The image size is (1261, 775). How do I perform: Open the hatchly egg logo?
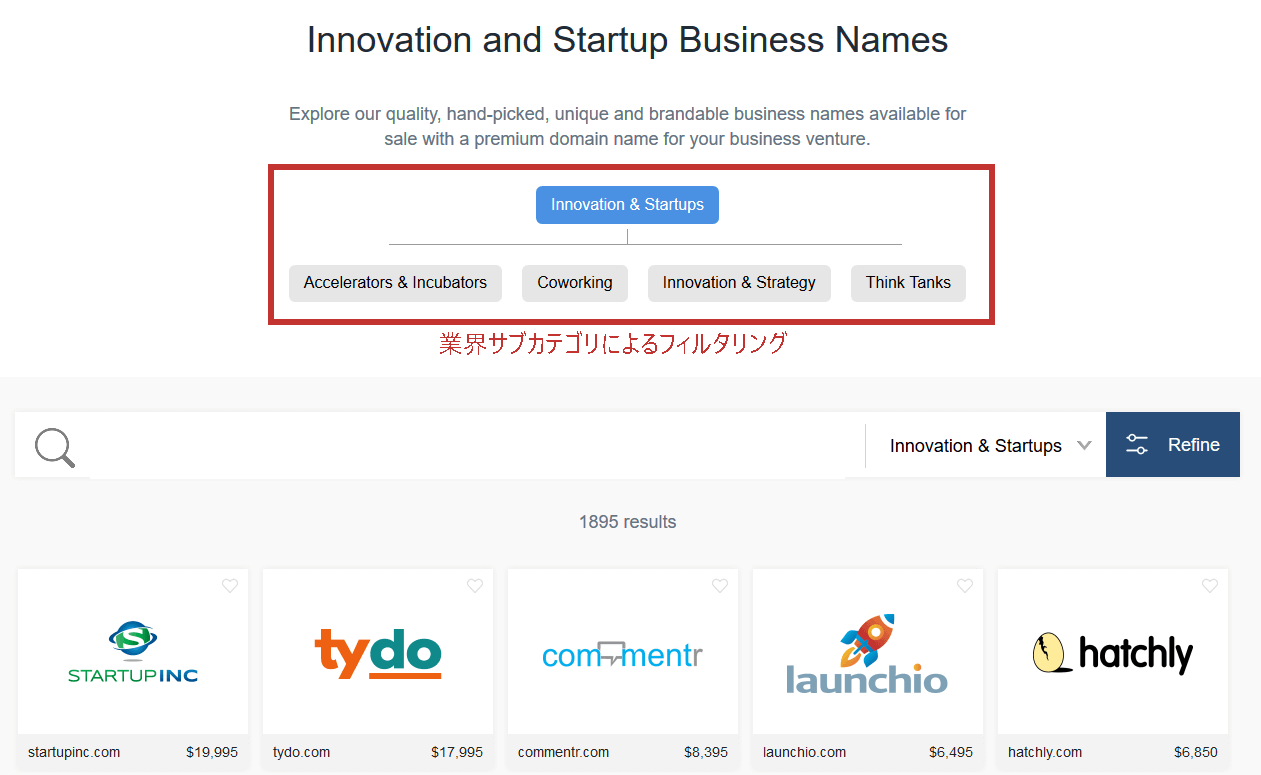coord(1113,654)
